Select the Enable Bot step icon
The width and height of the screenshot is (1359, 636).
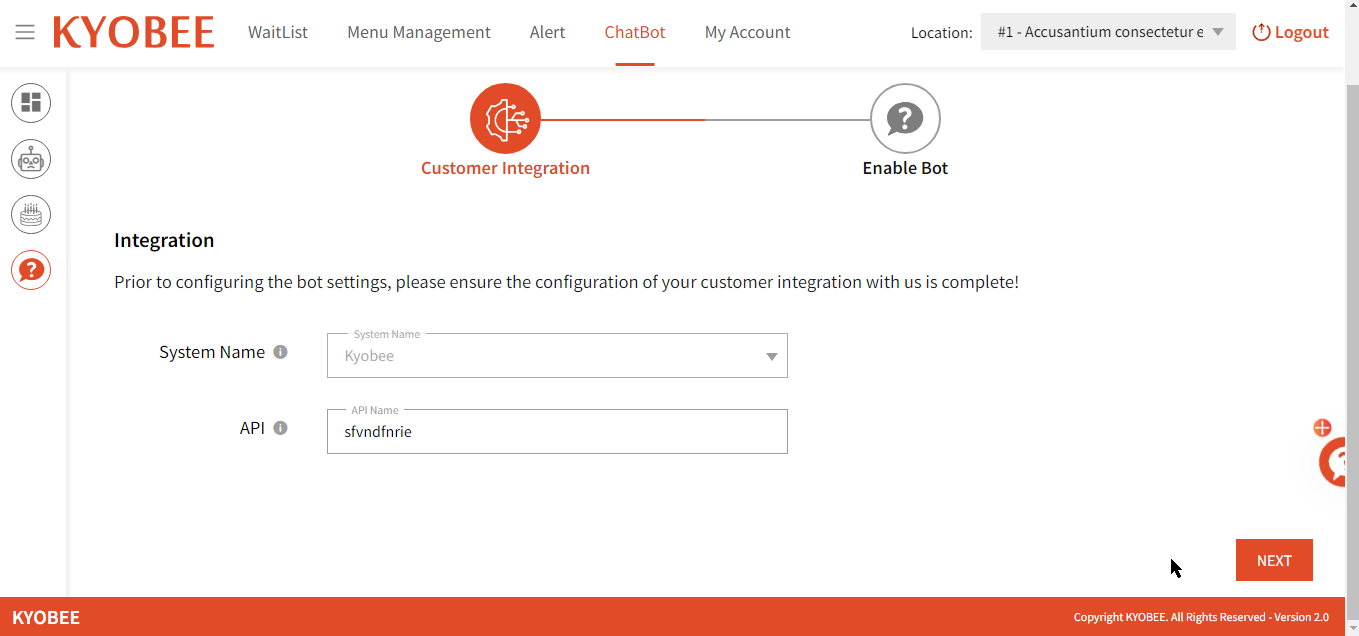905,119
